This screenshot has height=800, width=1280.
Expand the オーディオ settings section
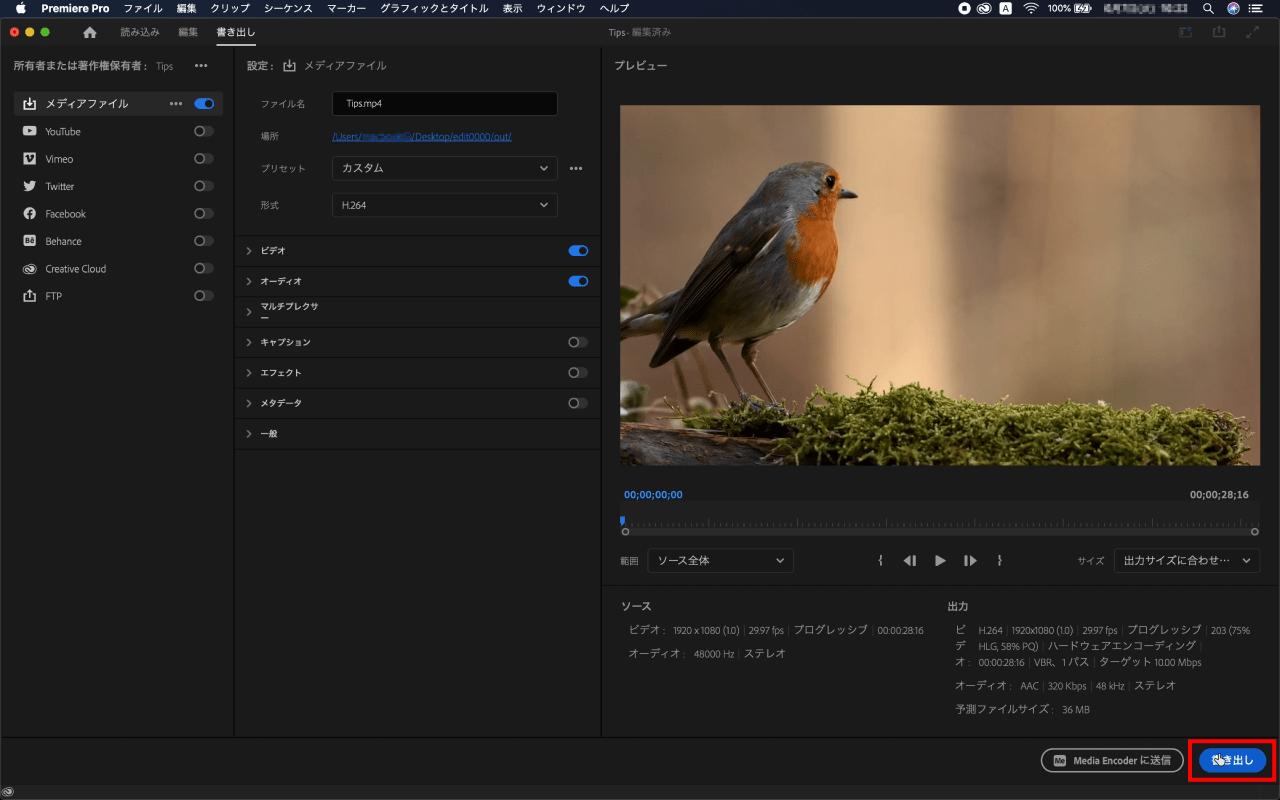(249, 282)
